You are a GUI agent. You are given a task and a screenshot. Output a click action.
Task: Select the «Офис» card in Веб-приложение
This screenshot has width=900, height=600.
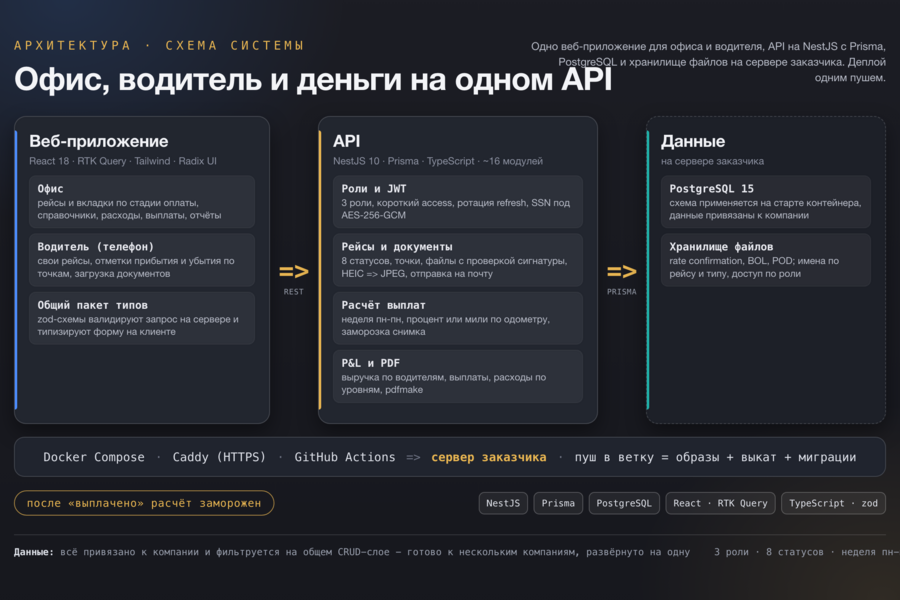142,202
